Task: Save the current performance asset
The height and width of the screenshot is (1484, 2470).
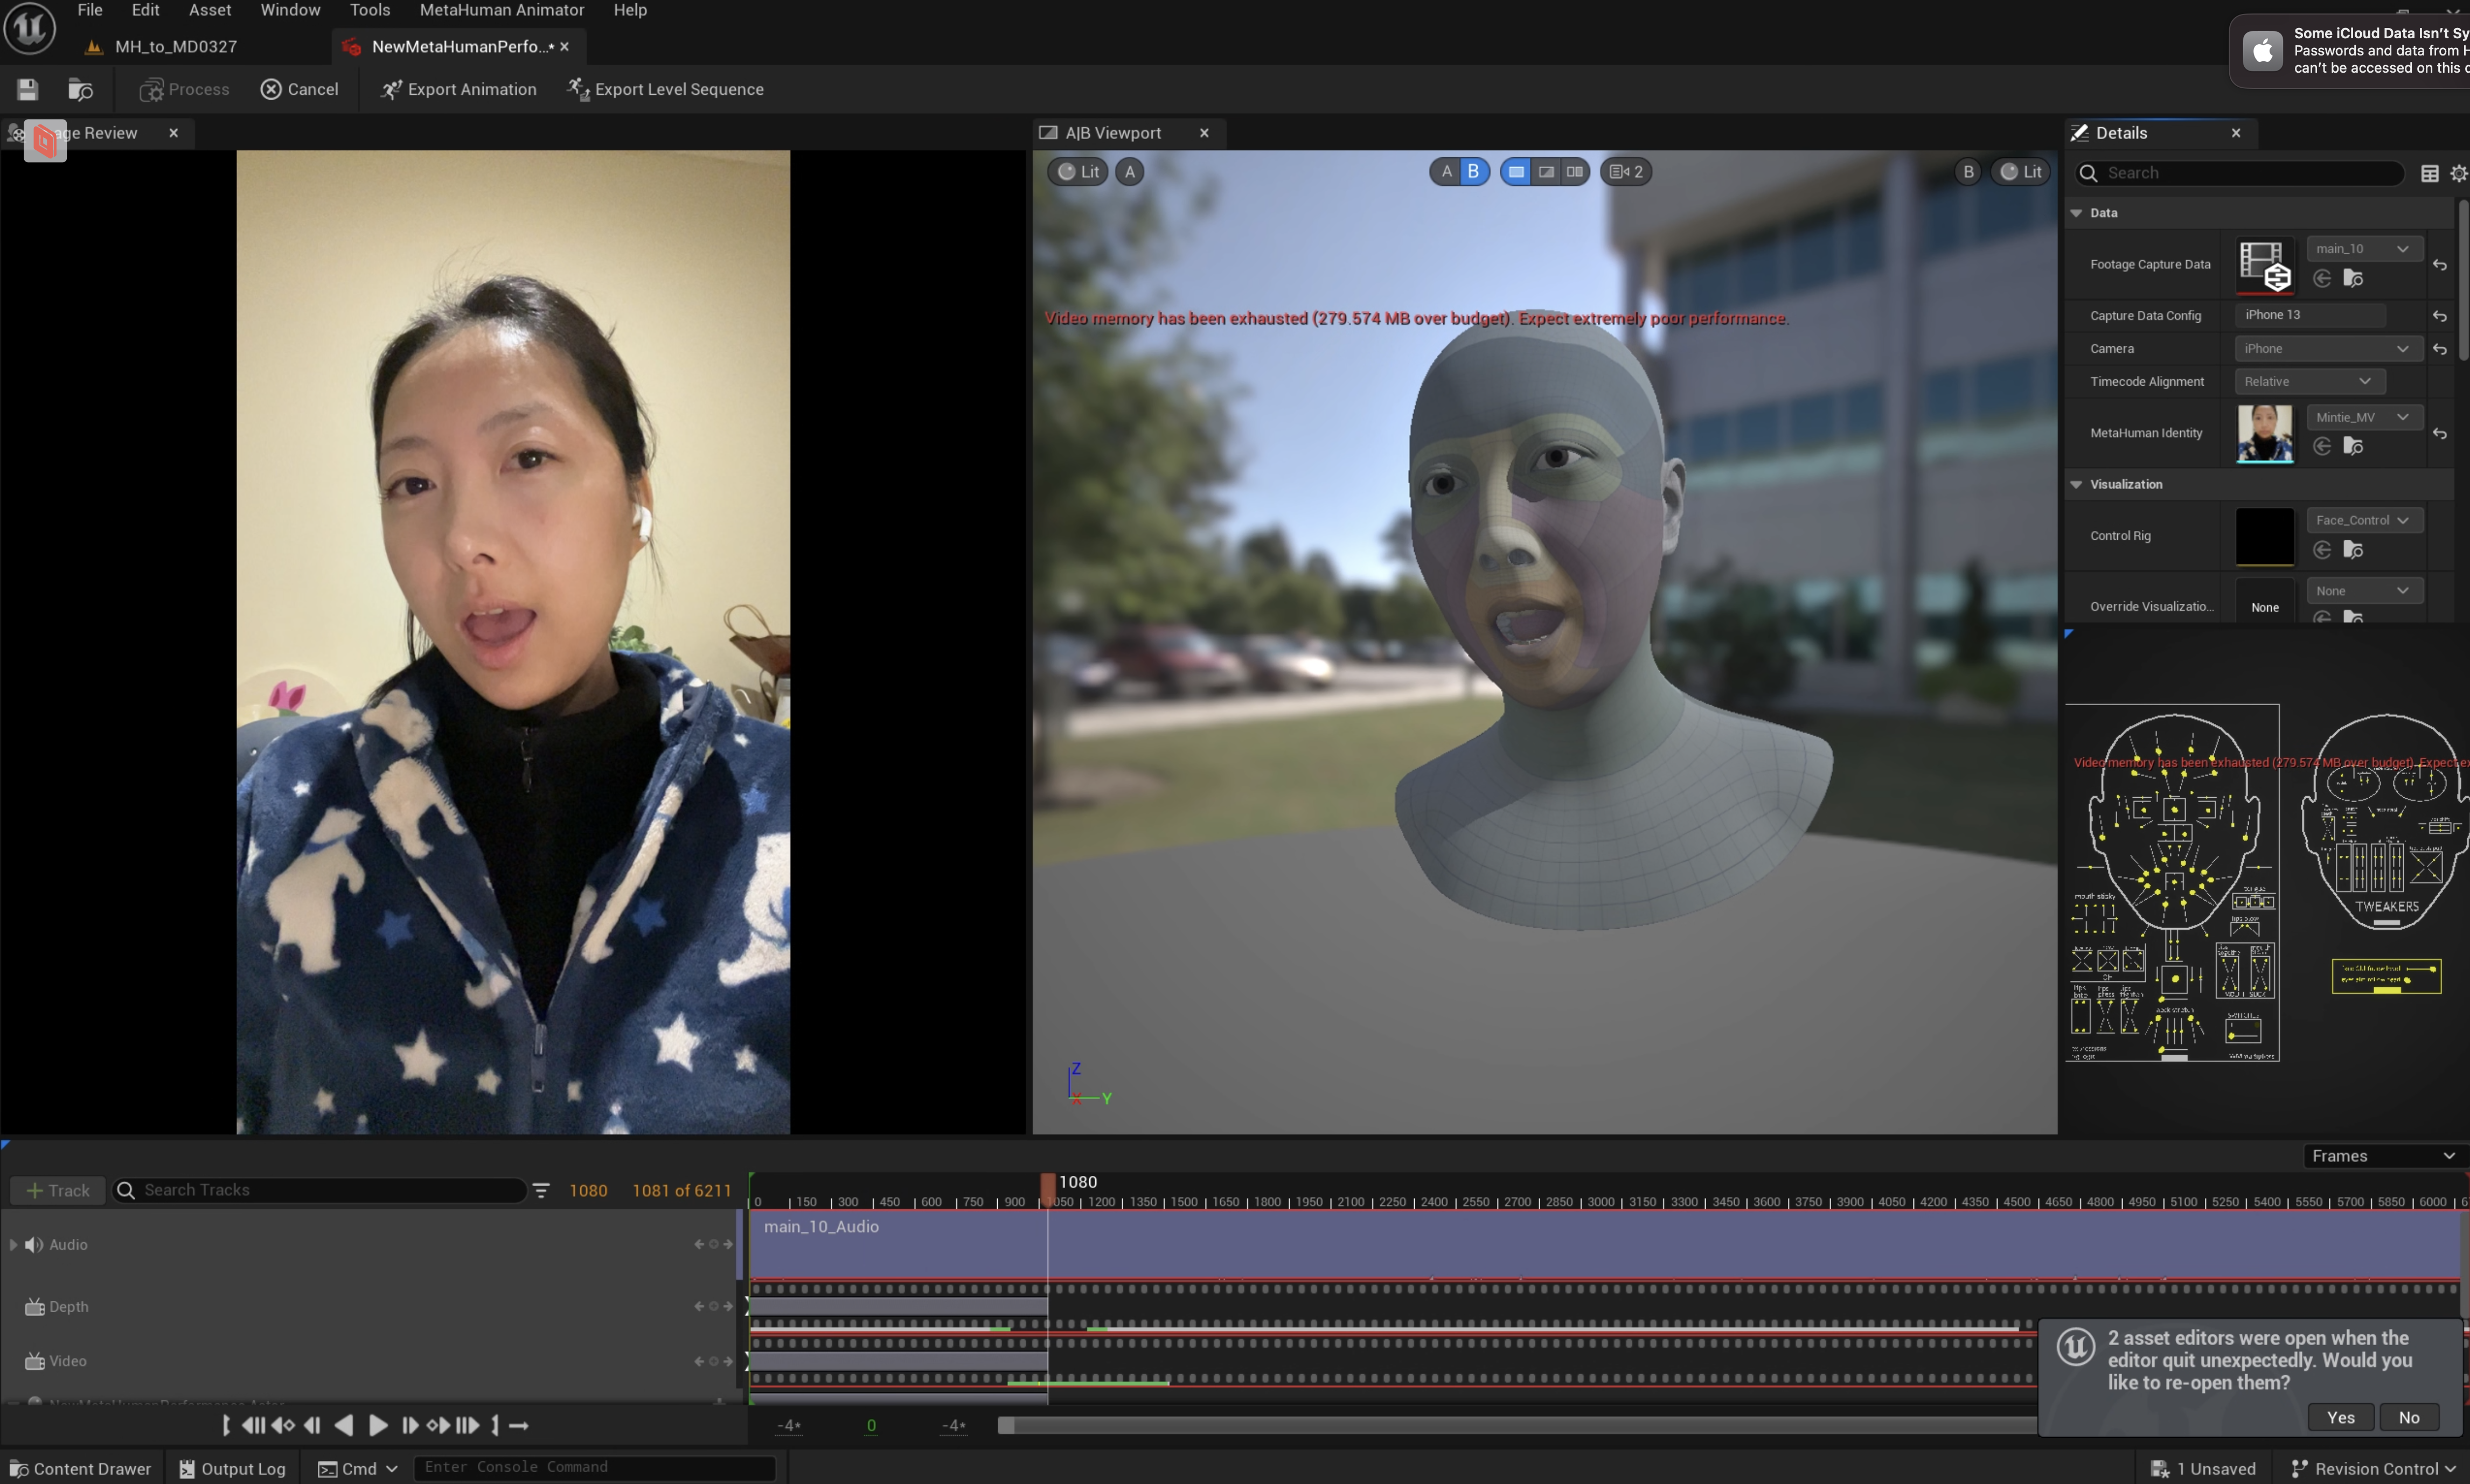Action: point(27,89)
